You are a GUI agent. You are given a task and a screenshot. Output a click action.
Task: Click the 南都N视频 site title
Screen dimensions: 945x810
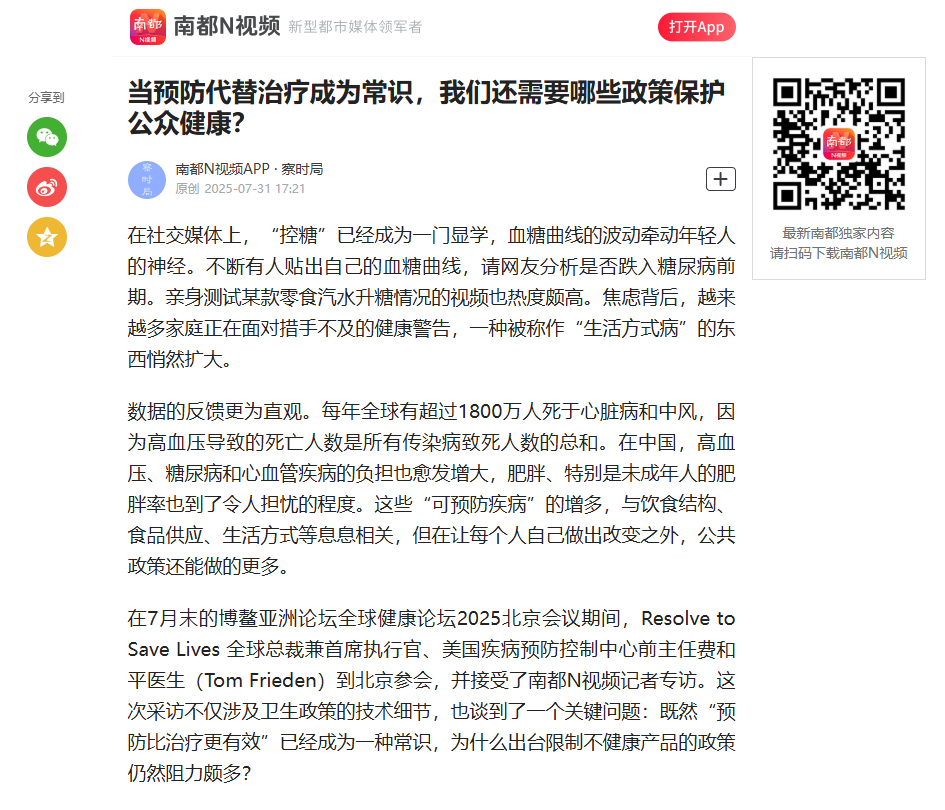227,27
